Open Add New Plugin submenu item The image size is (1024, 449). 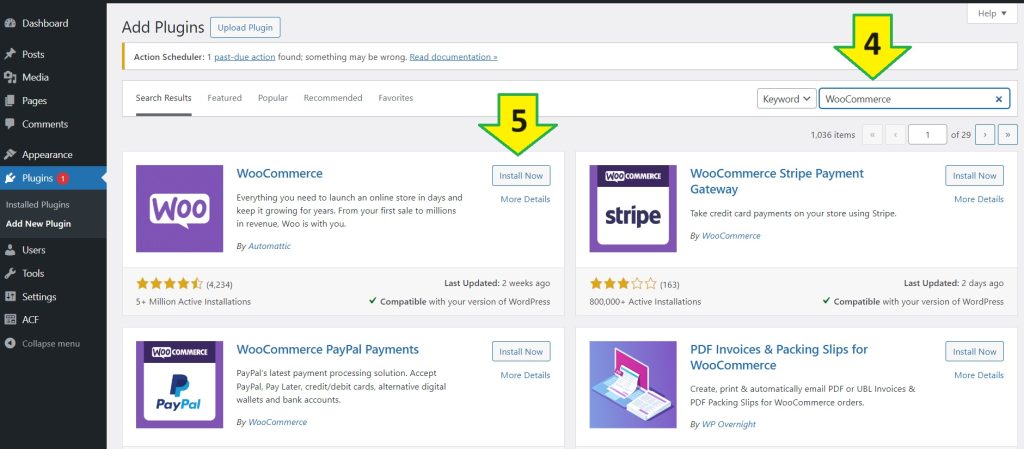click(x=39, y=224)
